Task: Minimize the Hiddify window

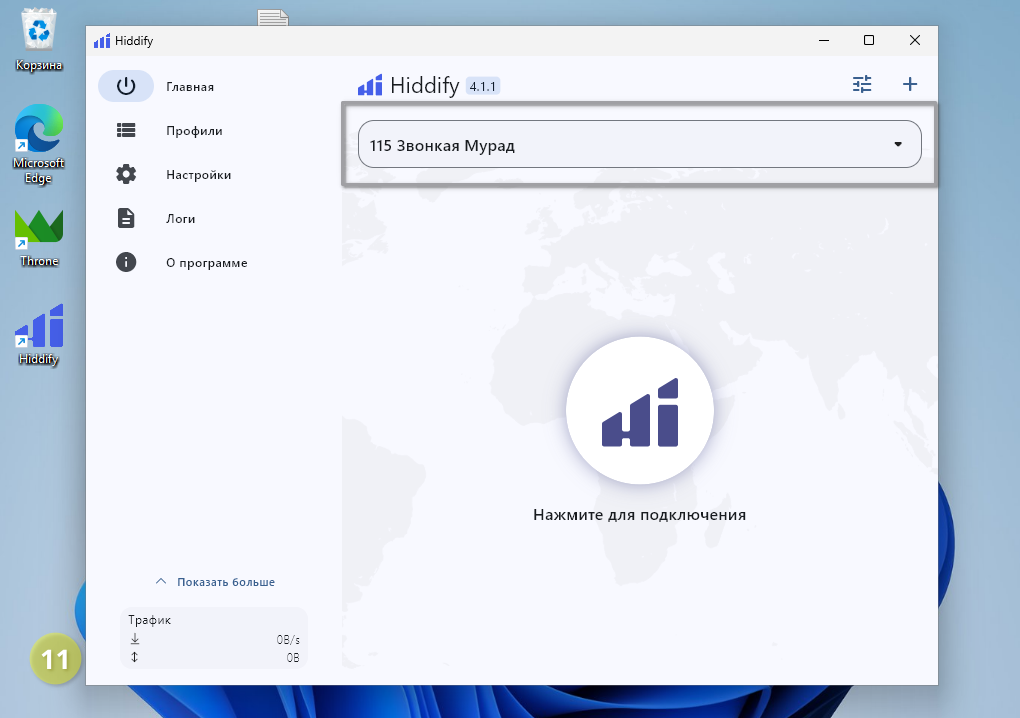Action: coord(824,40)
